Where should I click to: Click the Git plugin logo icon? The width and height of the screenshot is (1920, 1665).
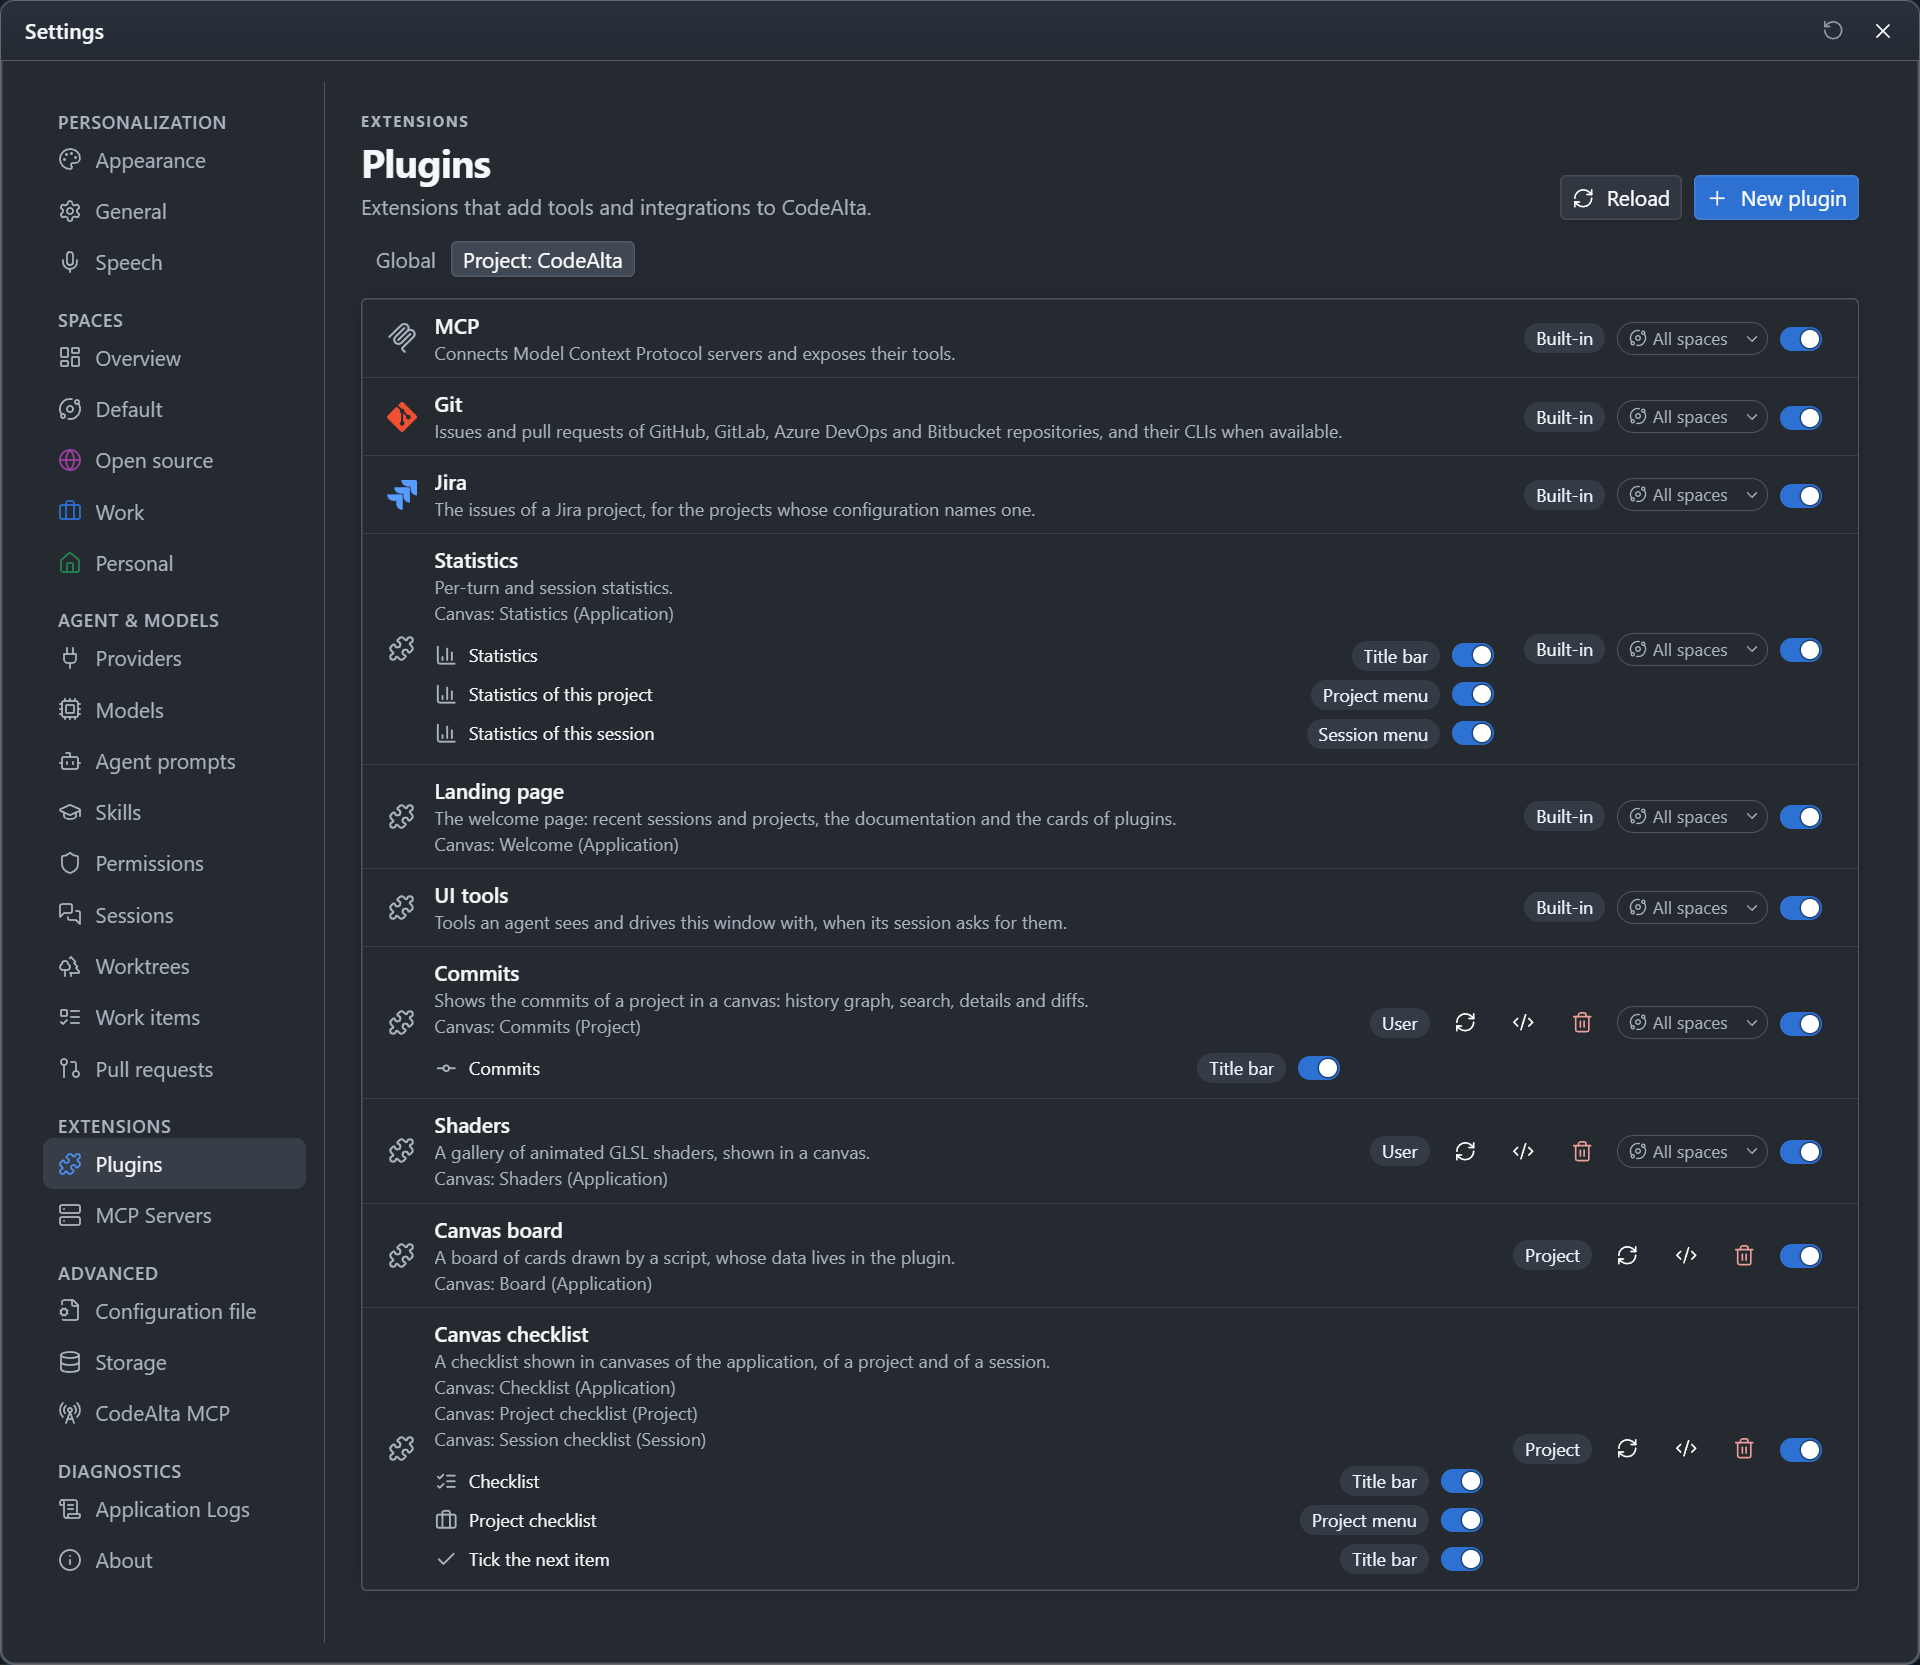click(x=402, y=416)
